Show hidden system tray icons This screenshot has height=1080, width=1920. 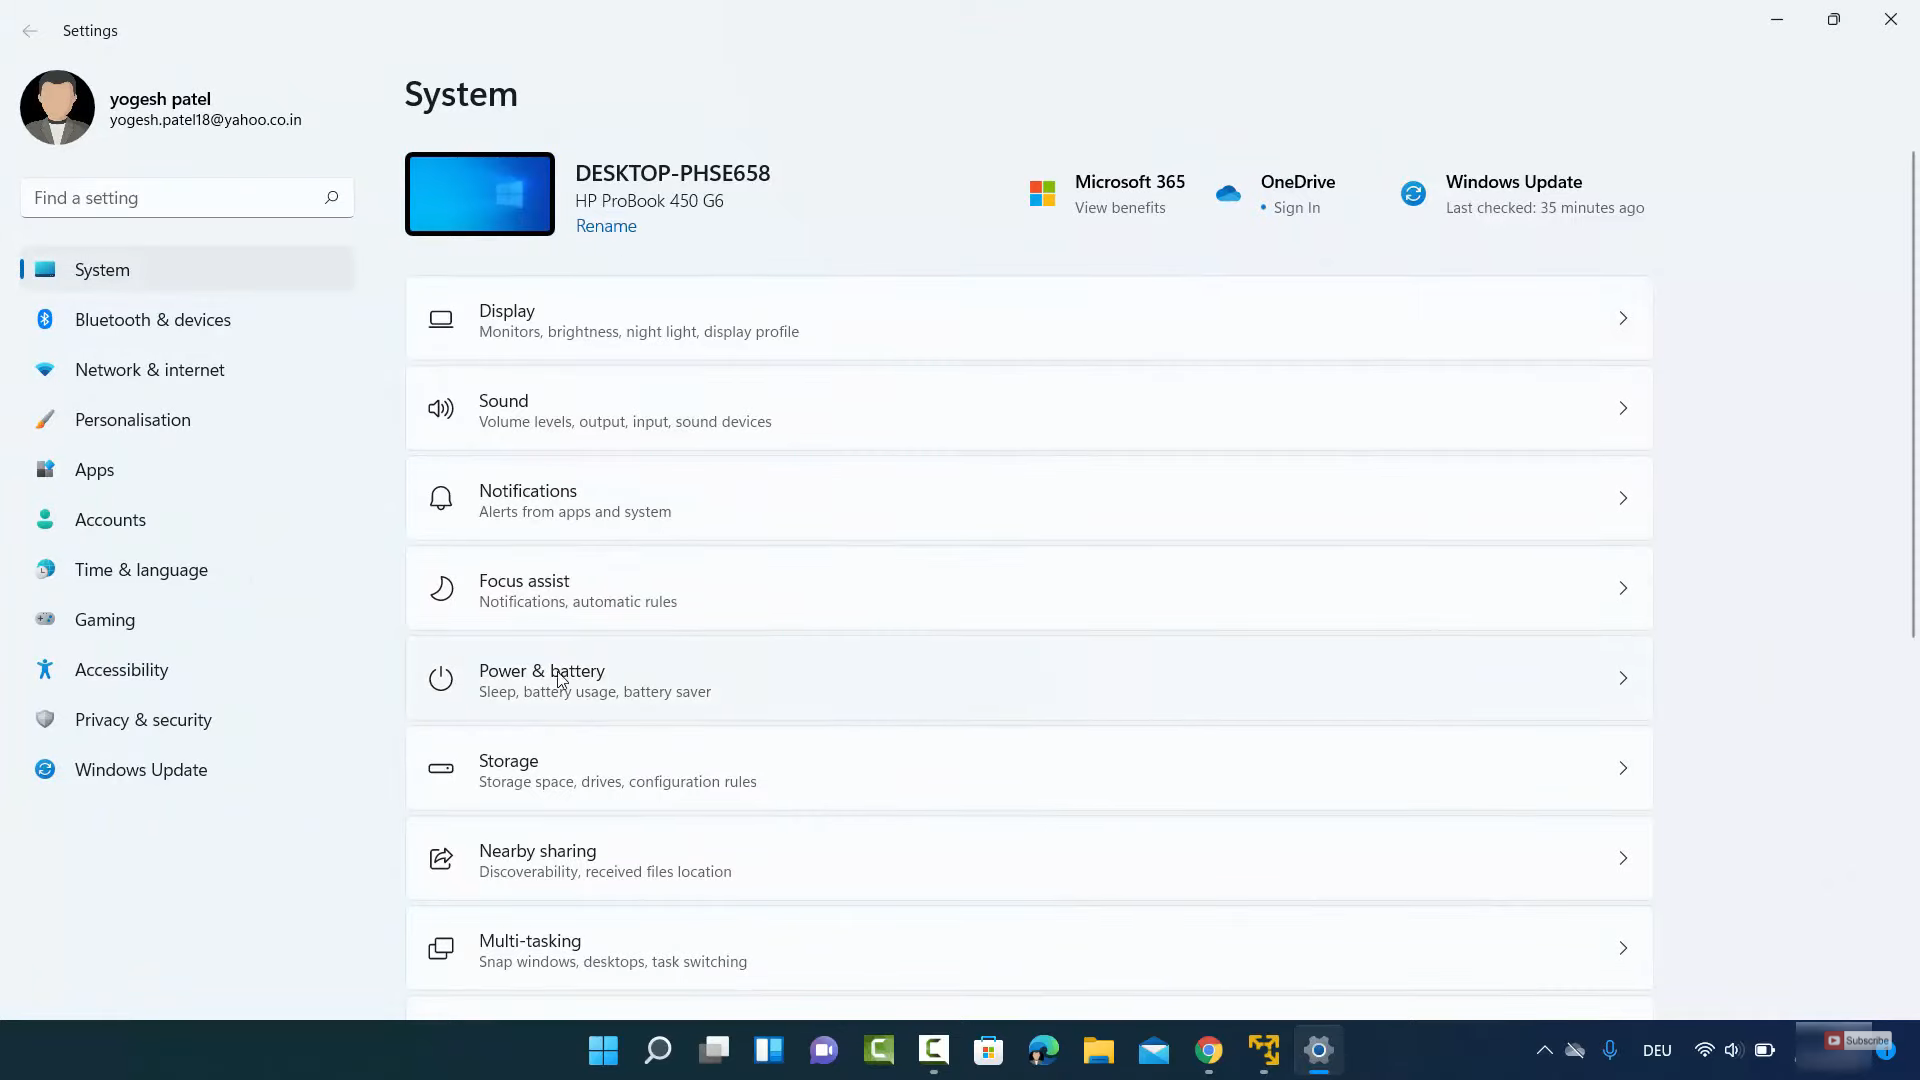click(1544, 1050)
